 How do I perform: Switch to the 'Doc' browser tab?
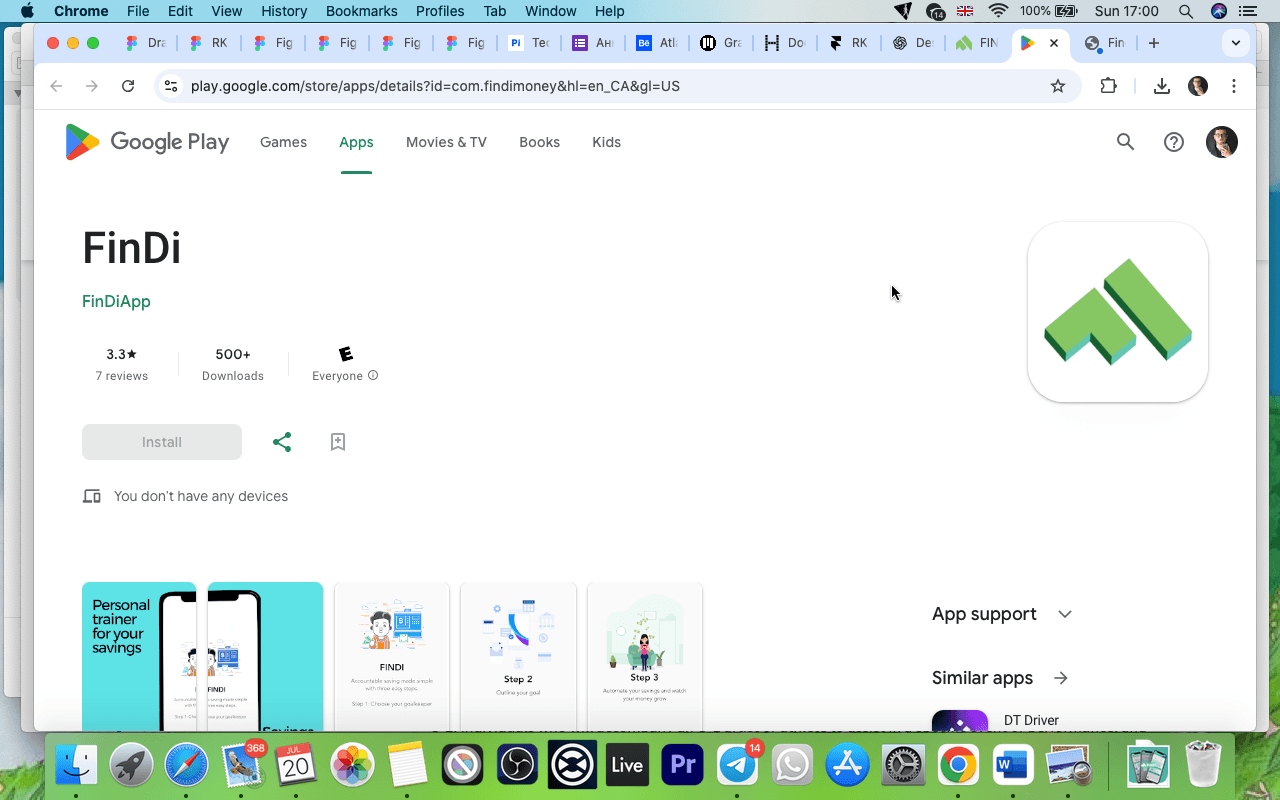pyautogui.click(x=785, y=43)
